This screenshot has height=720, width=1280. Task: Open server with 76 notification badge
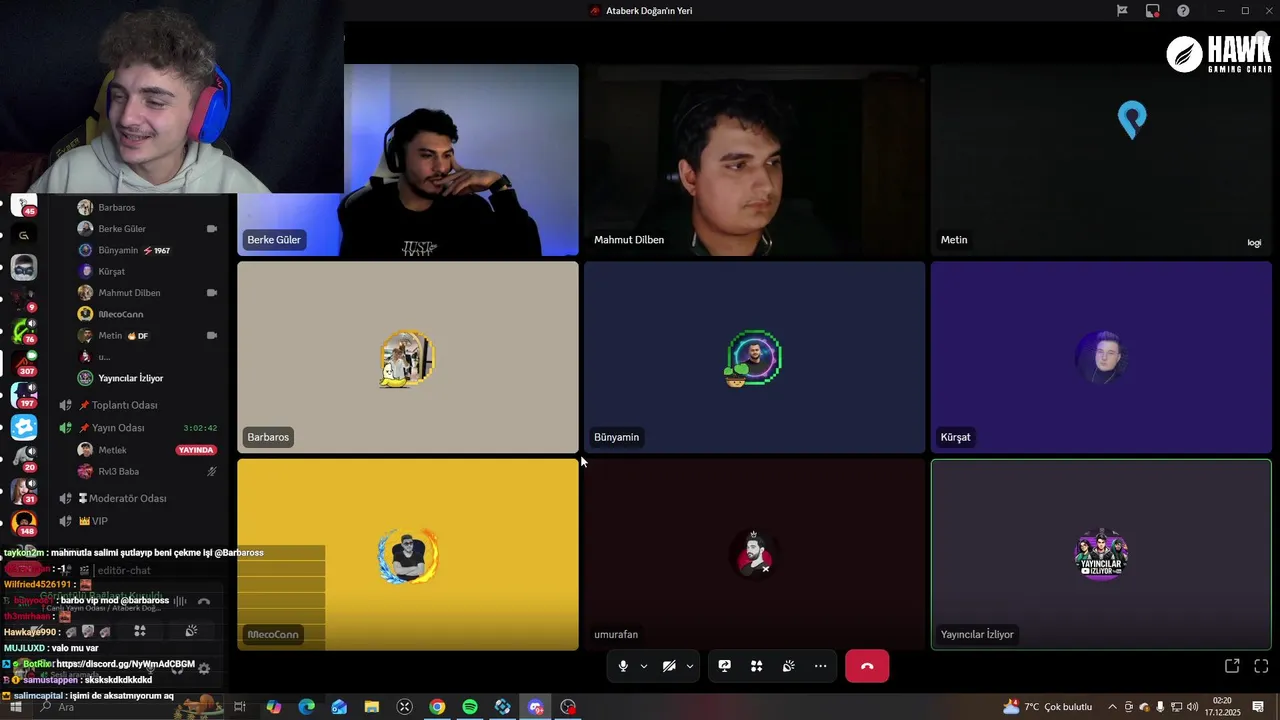pyautogui.click(x=24, y=330)
